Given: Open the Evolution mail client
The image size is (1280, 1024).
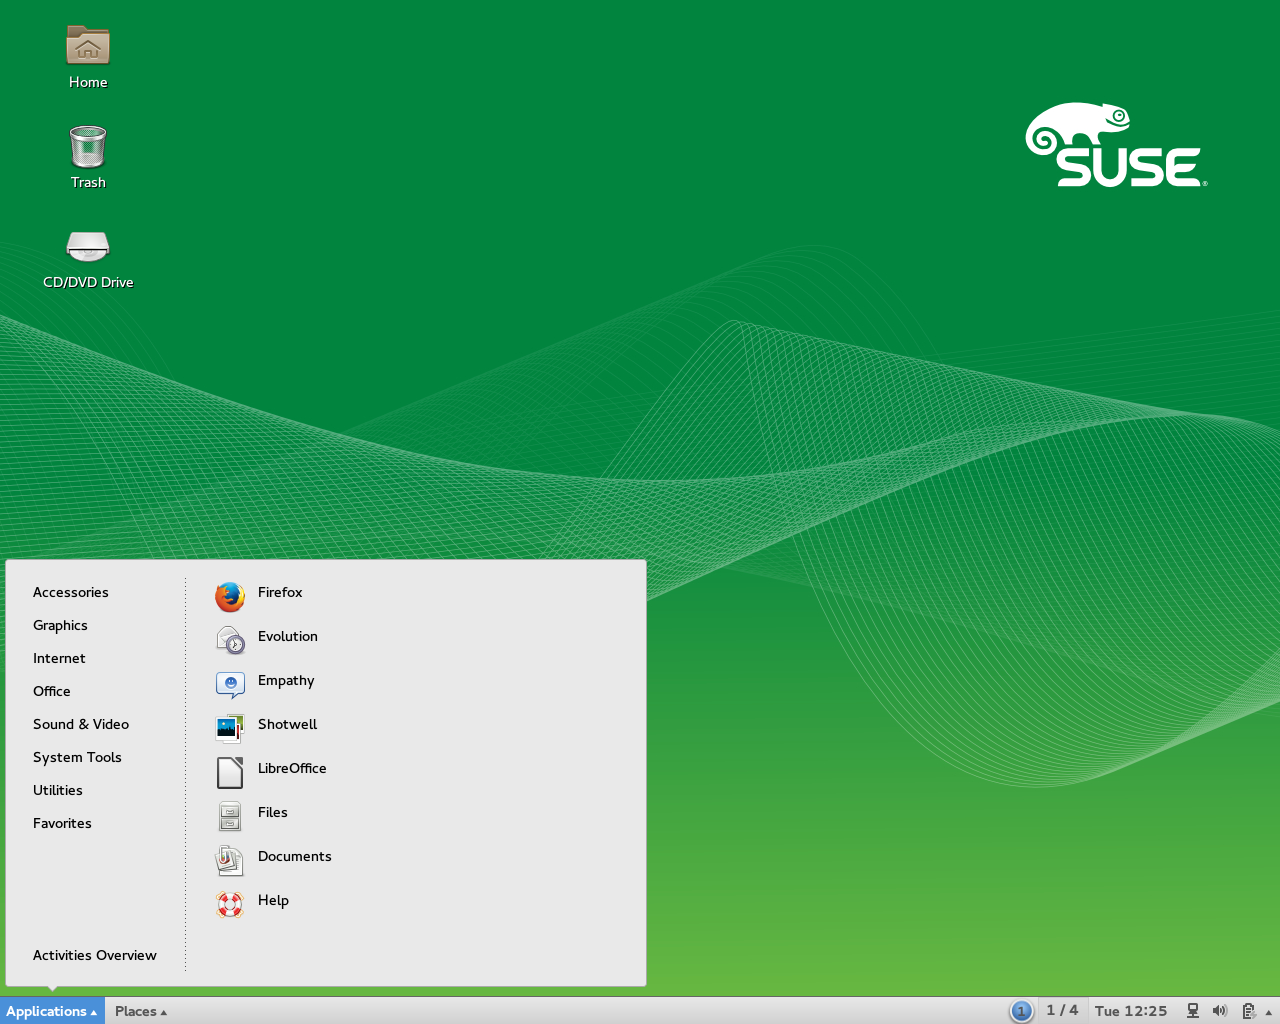Looking at the screenshot, I should coord(287,636).
